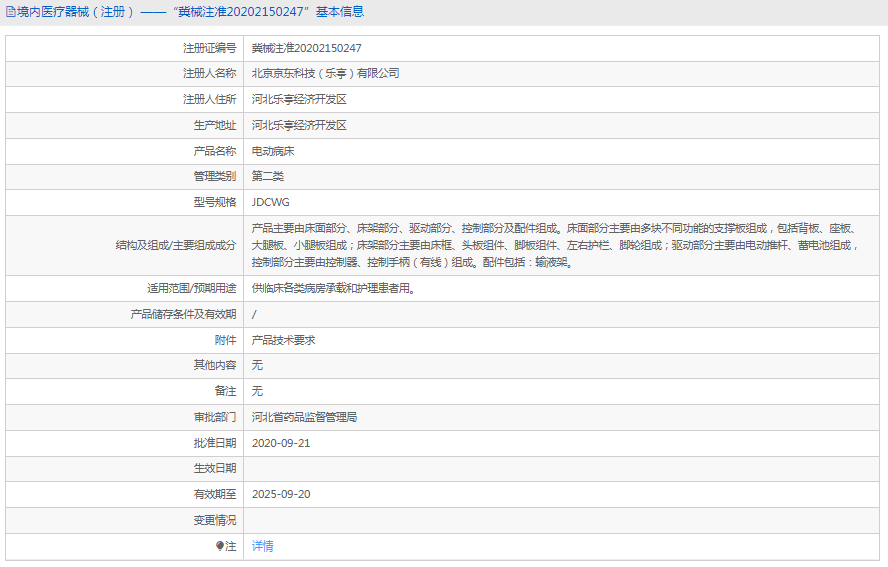This screenshot has width=888, height=567.
Task: Select registrant name 北京京东科技（乐亭）有限公司
Action: pyautogui.click(x=326, y=74)
